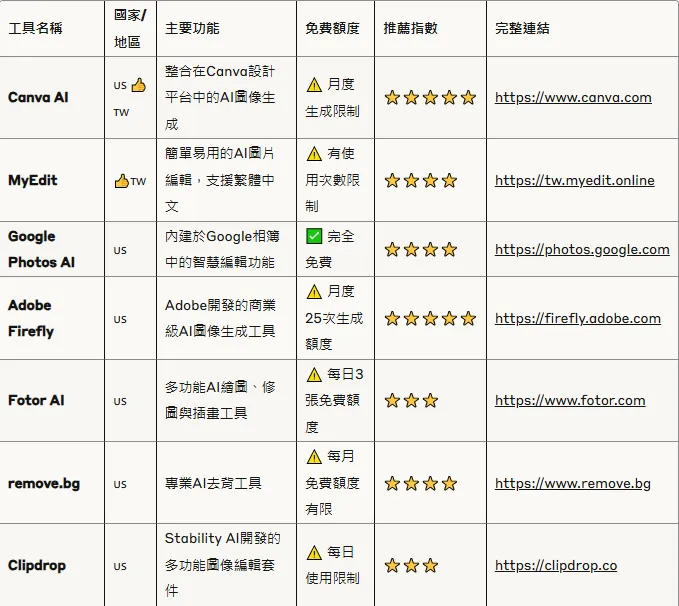Click the warning icon in Adobe Firefly row

pyautogui.click(x=314, y=292)
